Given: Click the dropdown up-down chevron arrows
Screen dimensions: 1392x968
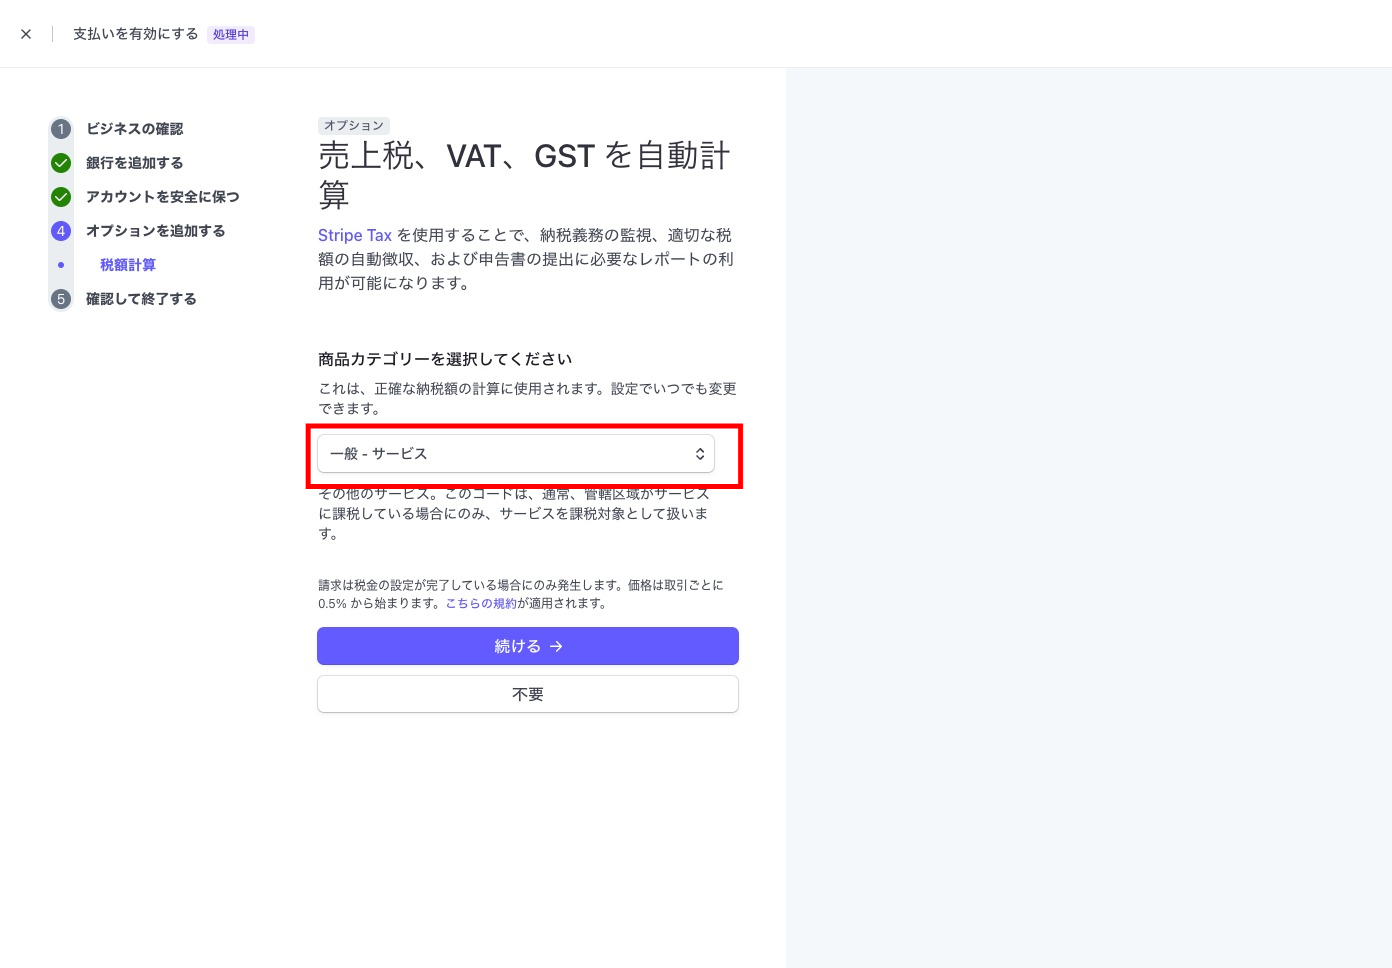Looking at the screenshot, I should pyautogui.click(x=700, y=454).
